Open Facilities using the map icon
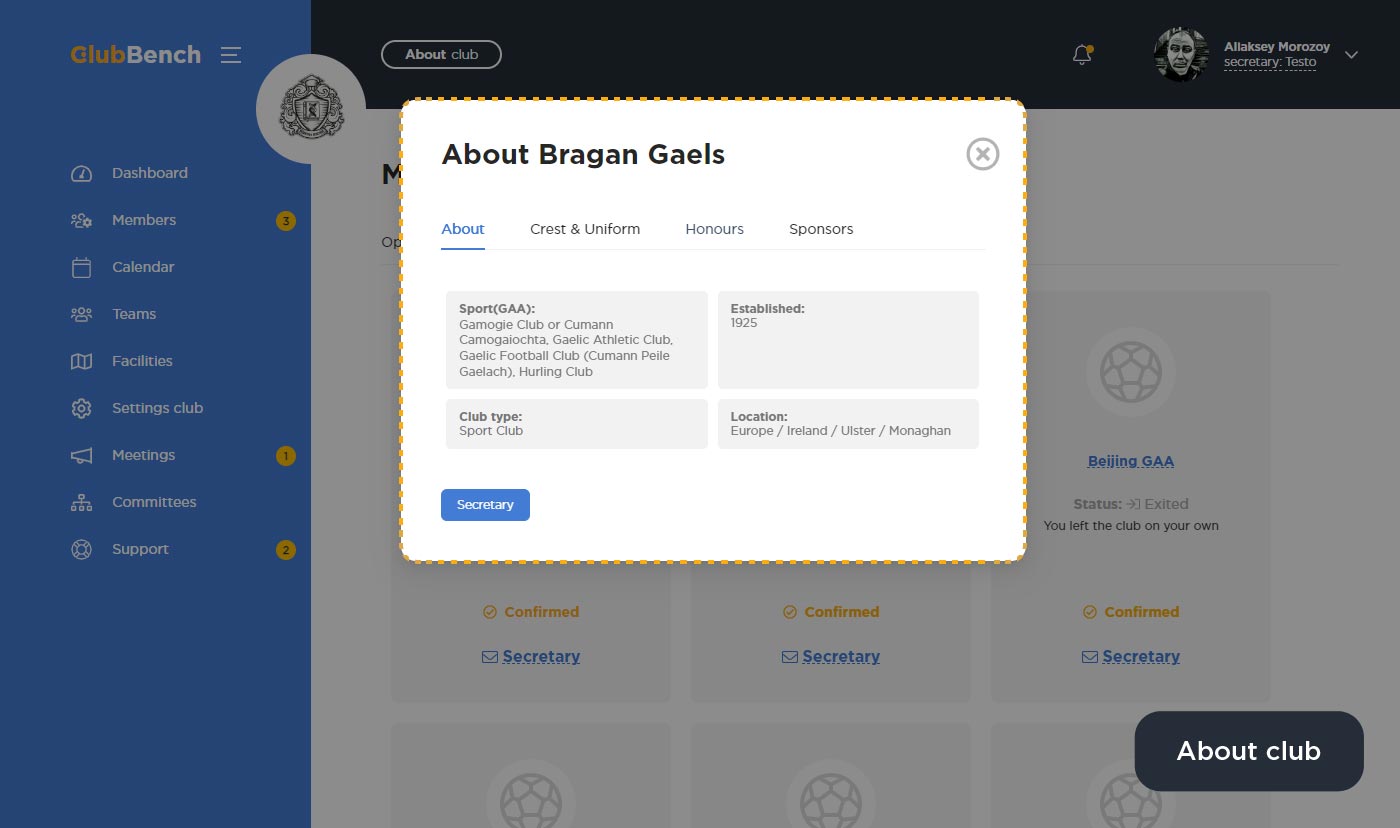 [81, 362]
